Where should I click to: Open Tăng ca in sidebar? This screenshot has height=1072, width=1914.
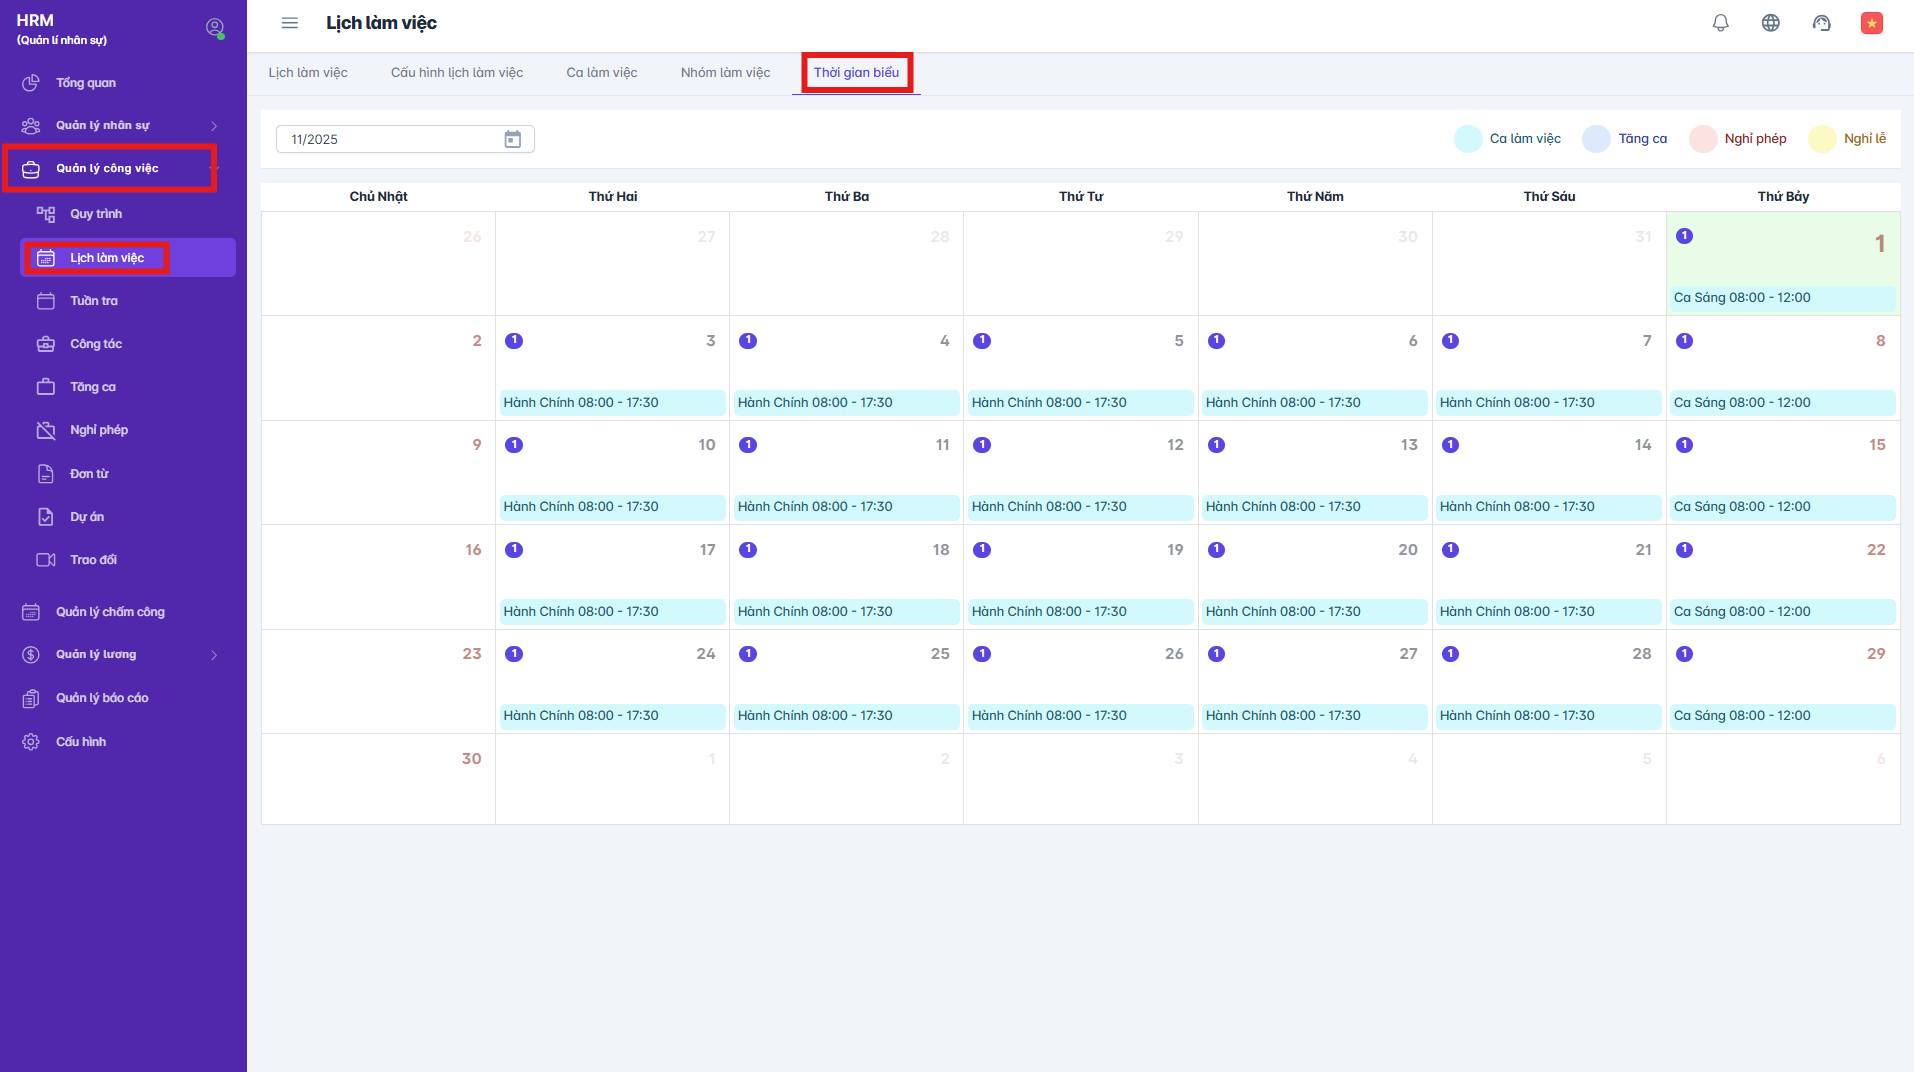(92, 387)
